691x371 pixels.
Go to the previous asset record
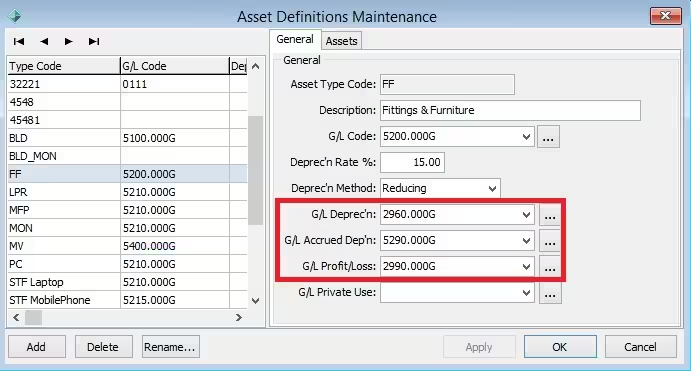pos(44,41)
